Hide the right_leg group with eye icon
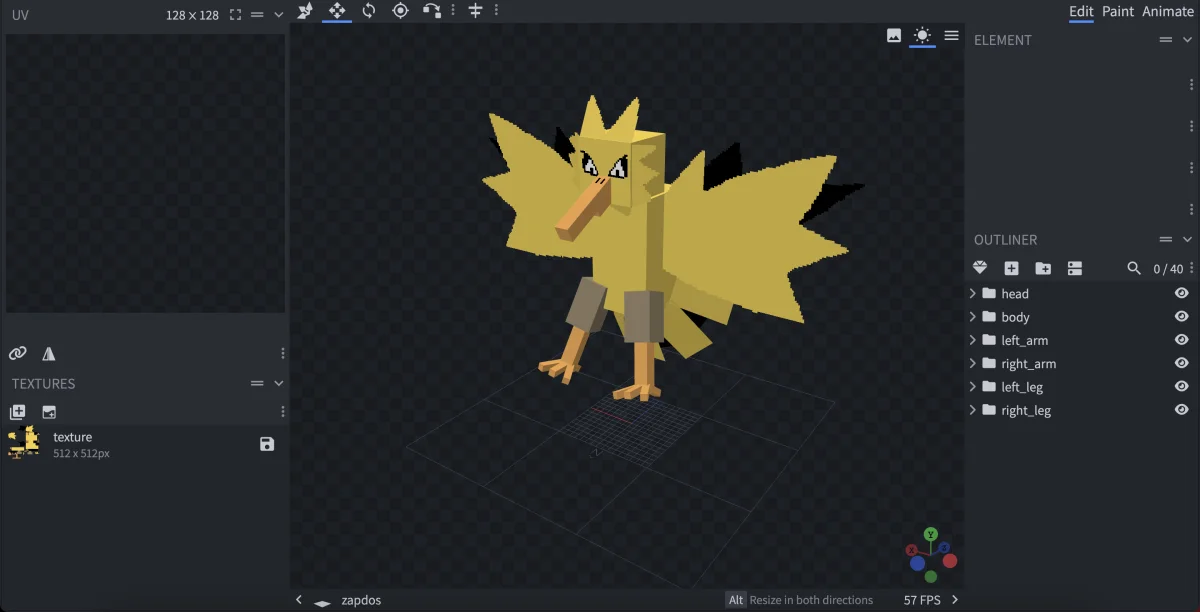 (1182, 410)
